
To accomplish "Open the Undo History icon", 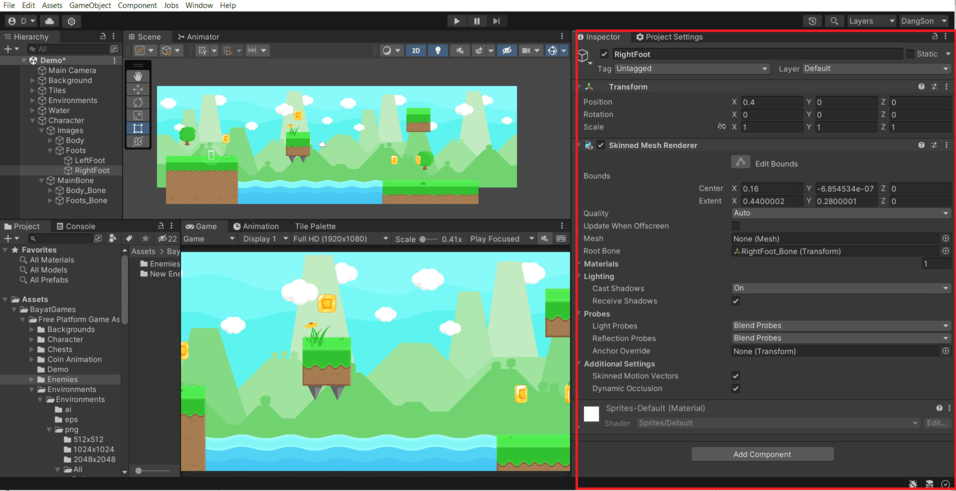I will tap(812, 21).
